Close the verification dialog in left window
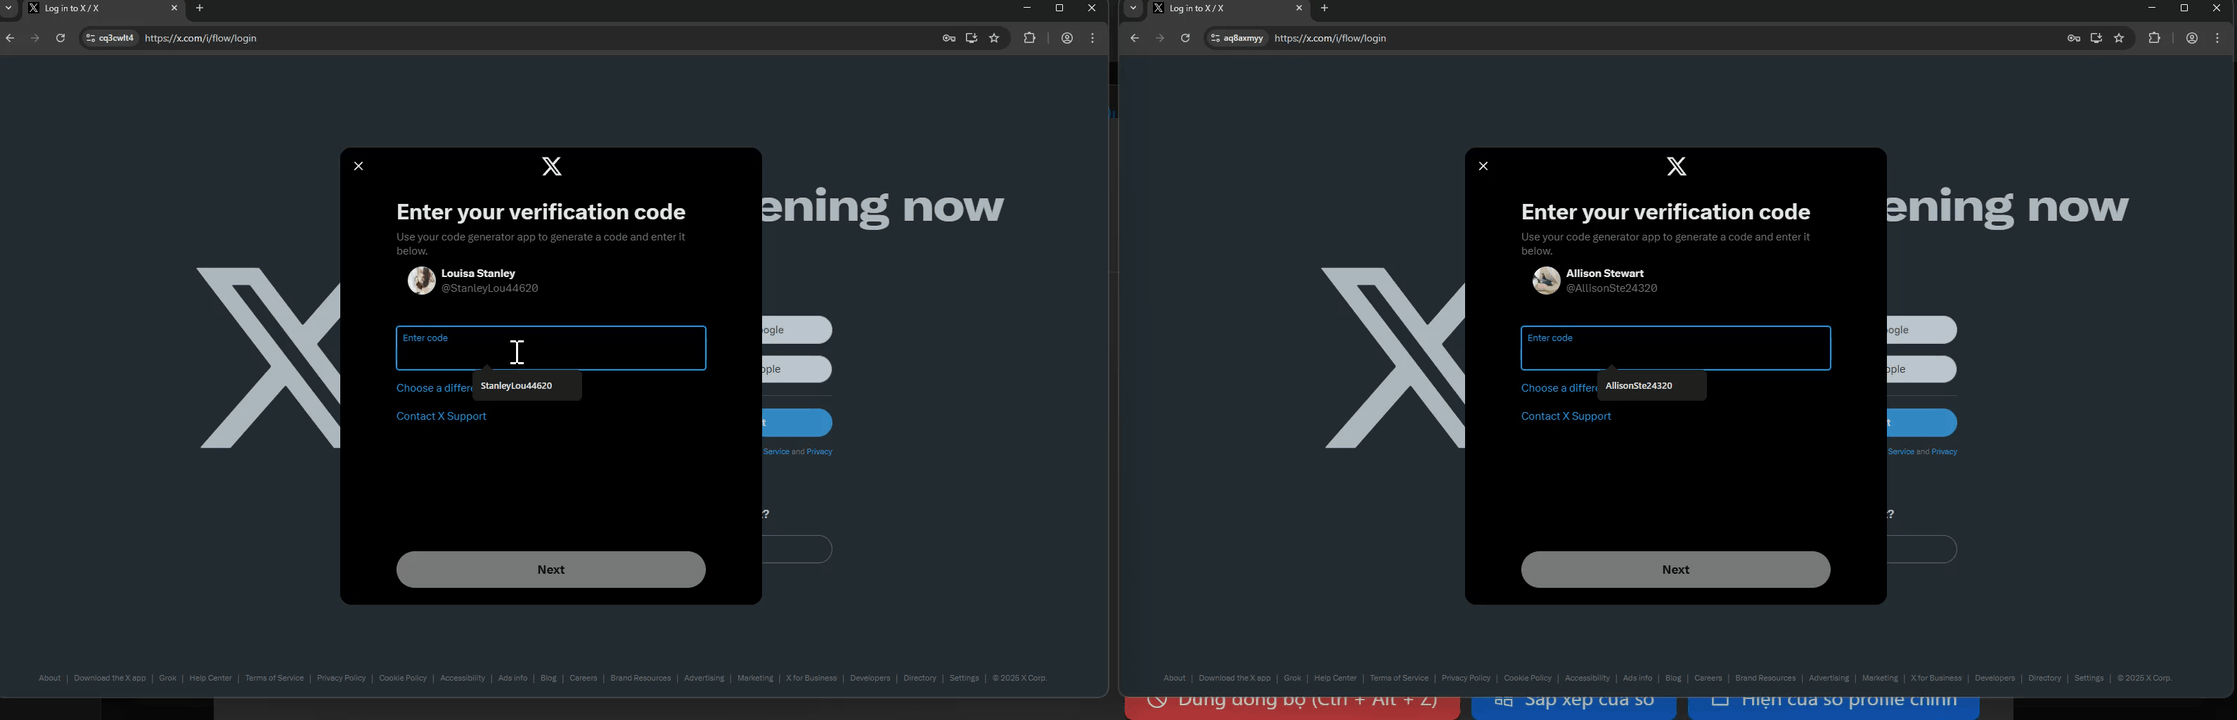2237x720 pixels. (359, 166)
